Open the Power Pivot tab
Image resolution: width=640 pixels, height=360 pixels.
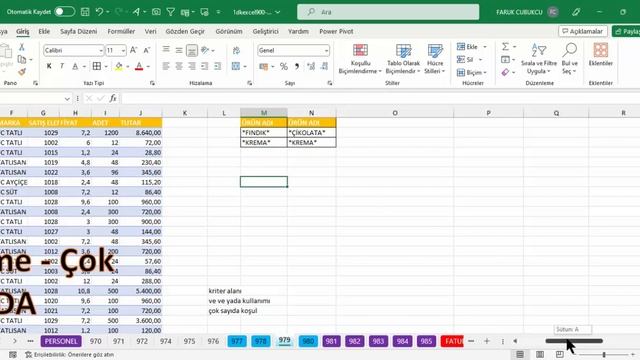[x=336, y=31]
